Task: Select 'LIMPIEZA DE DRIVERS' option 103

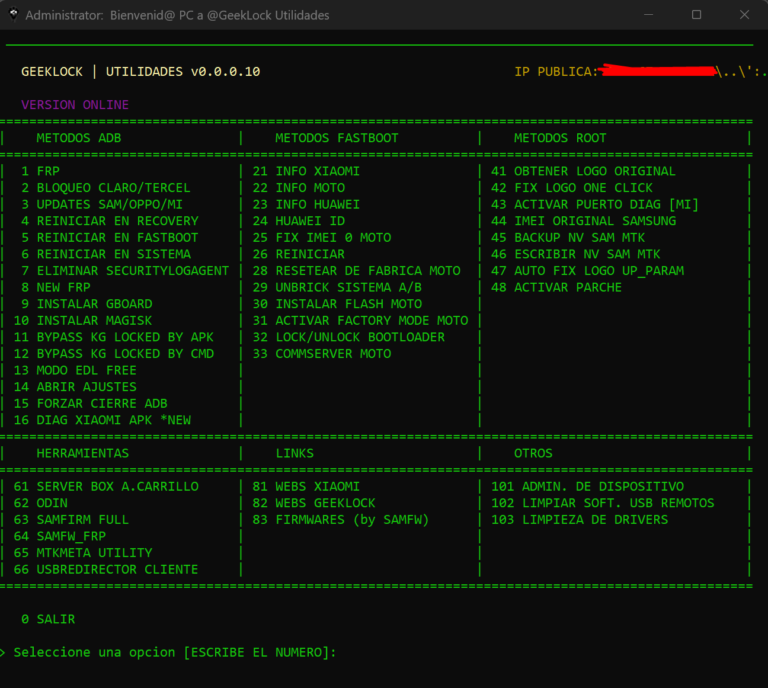Action: click(579, 520)
